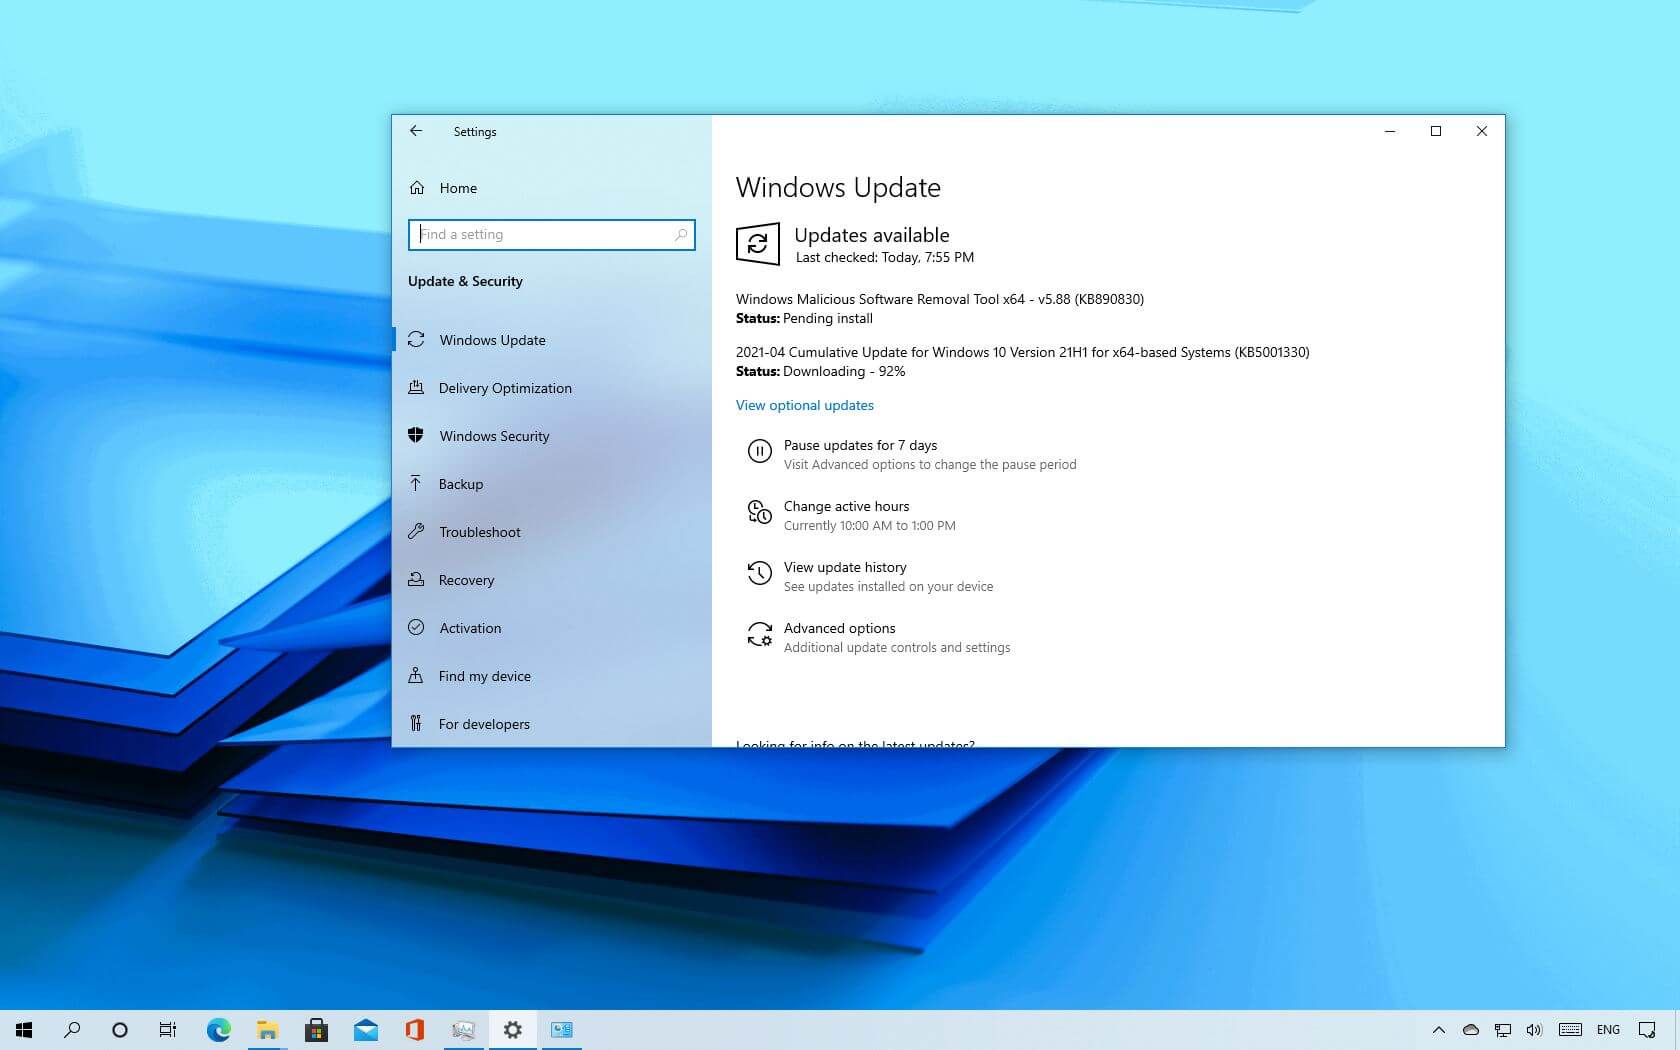Open View optional updates link

click(805, 405)
